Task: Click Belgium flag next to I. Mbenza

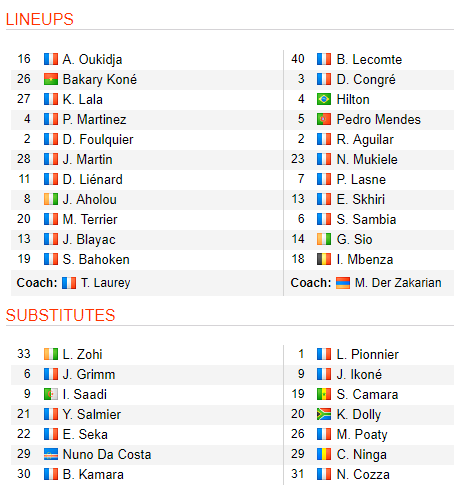Action: 324,259
